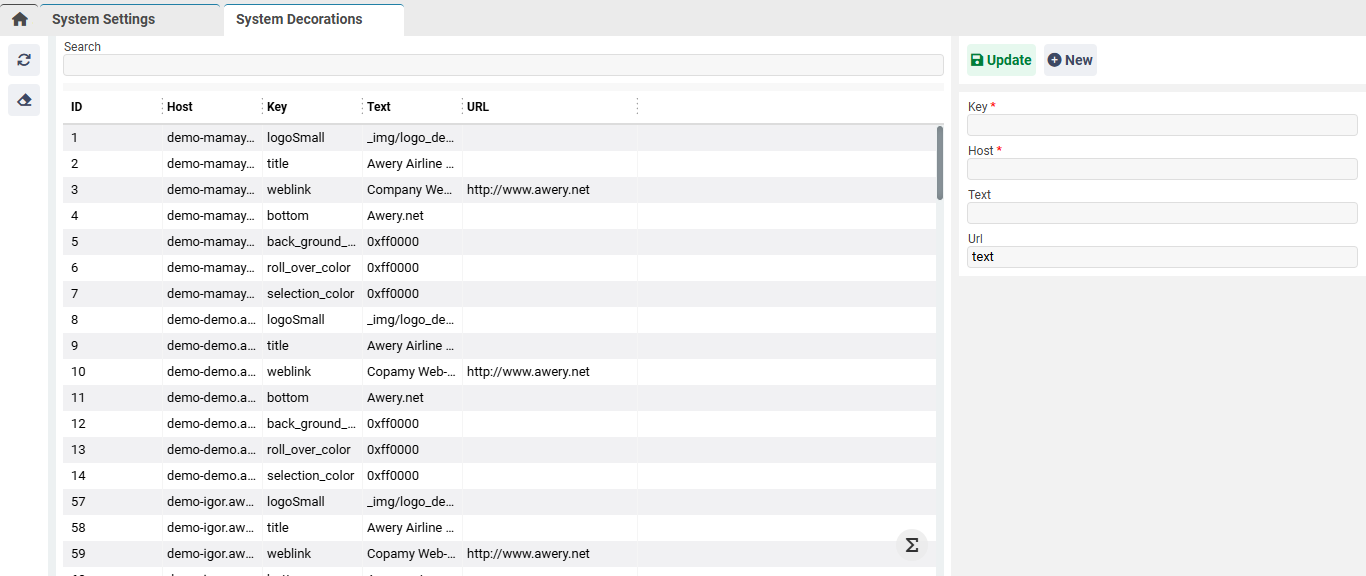Screen dimensions: 1366x576
Task: Click the Home icon in the top corner
Action: [x=19, y=18]
